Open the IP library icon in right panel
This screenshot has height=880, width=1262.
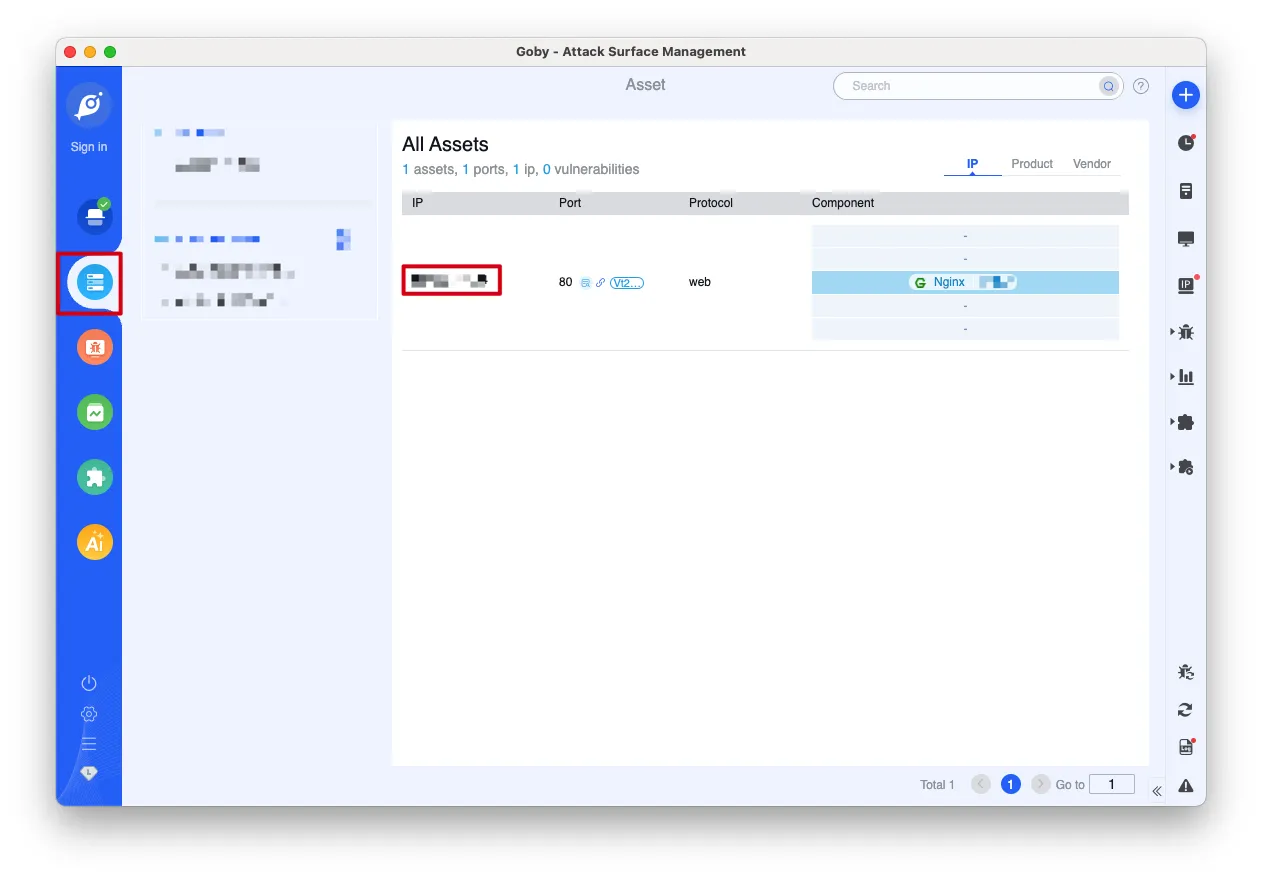tap(1186, 285)
